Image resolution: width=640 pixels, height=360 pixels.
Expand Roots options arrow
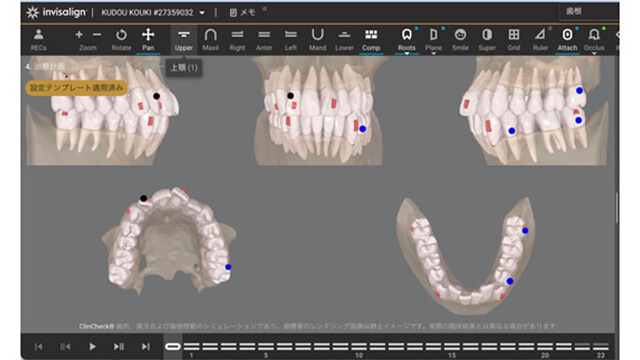pos(407,53)
